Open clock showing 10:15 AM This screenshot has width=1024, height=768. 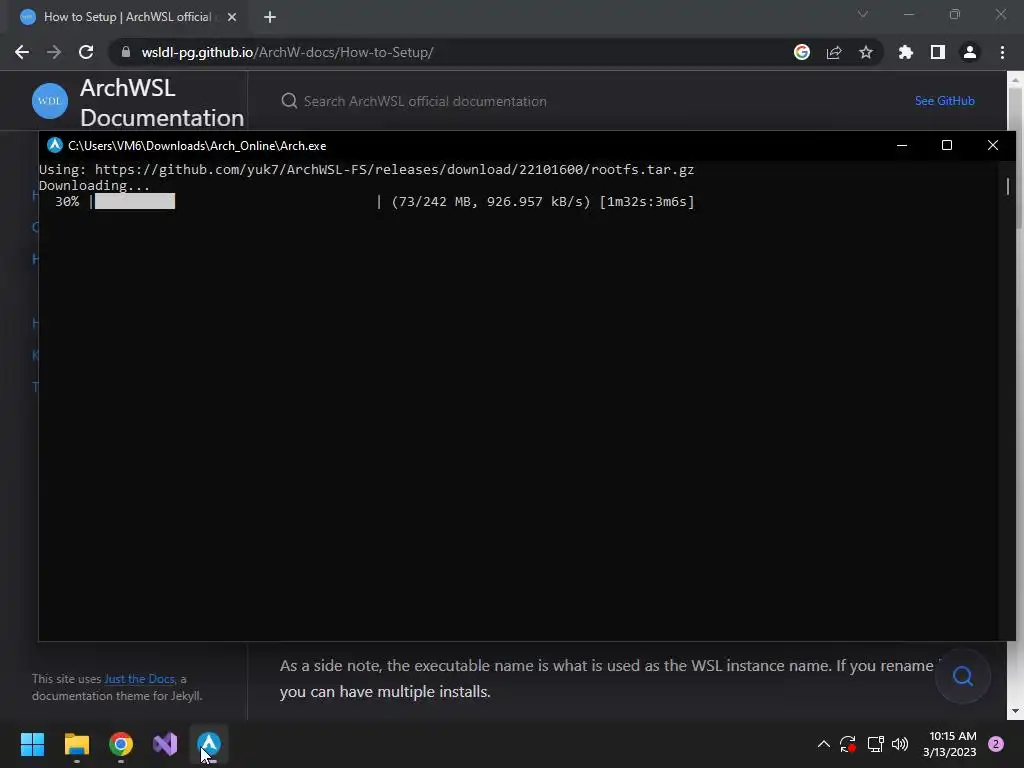(x=950, y=744)
